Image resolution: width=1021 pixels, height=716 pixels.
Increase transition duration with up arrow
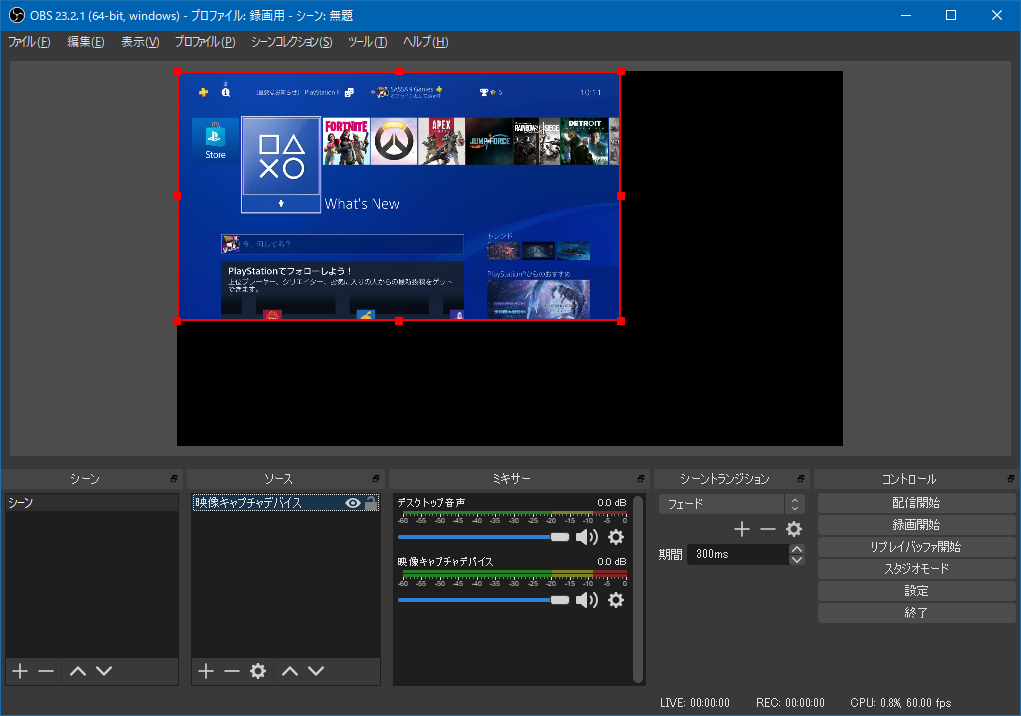pos(796,549)
